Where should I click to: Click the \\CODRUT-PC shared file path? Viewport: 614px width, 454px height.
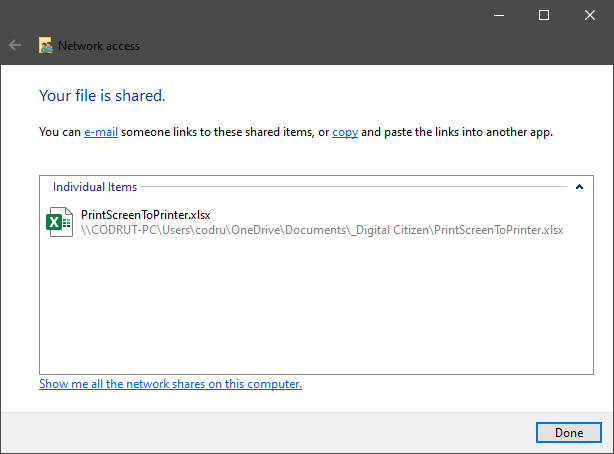[322, 230]
